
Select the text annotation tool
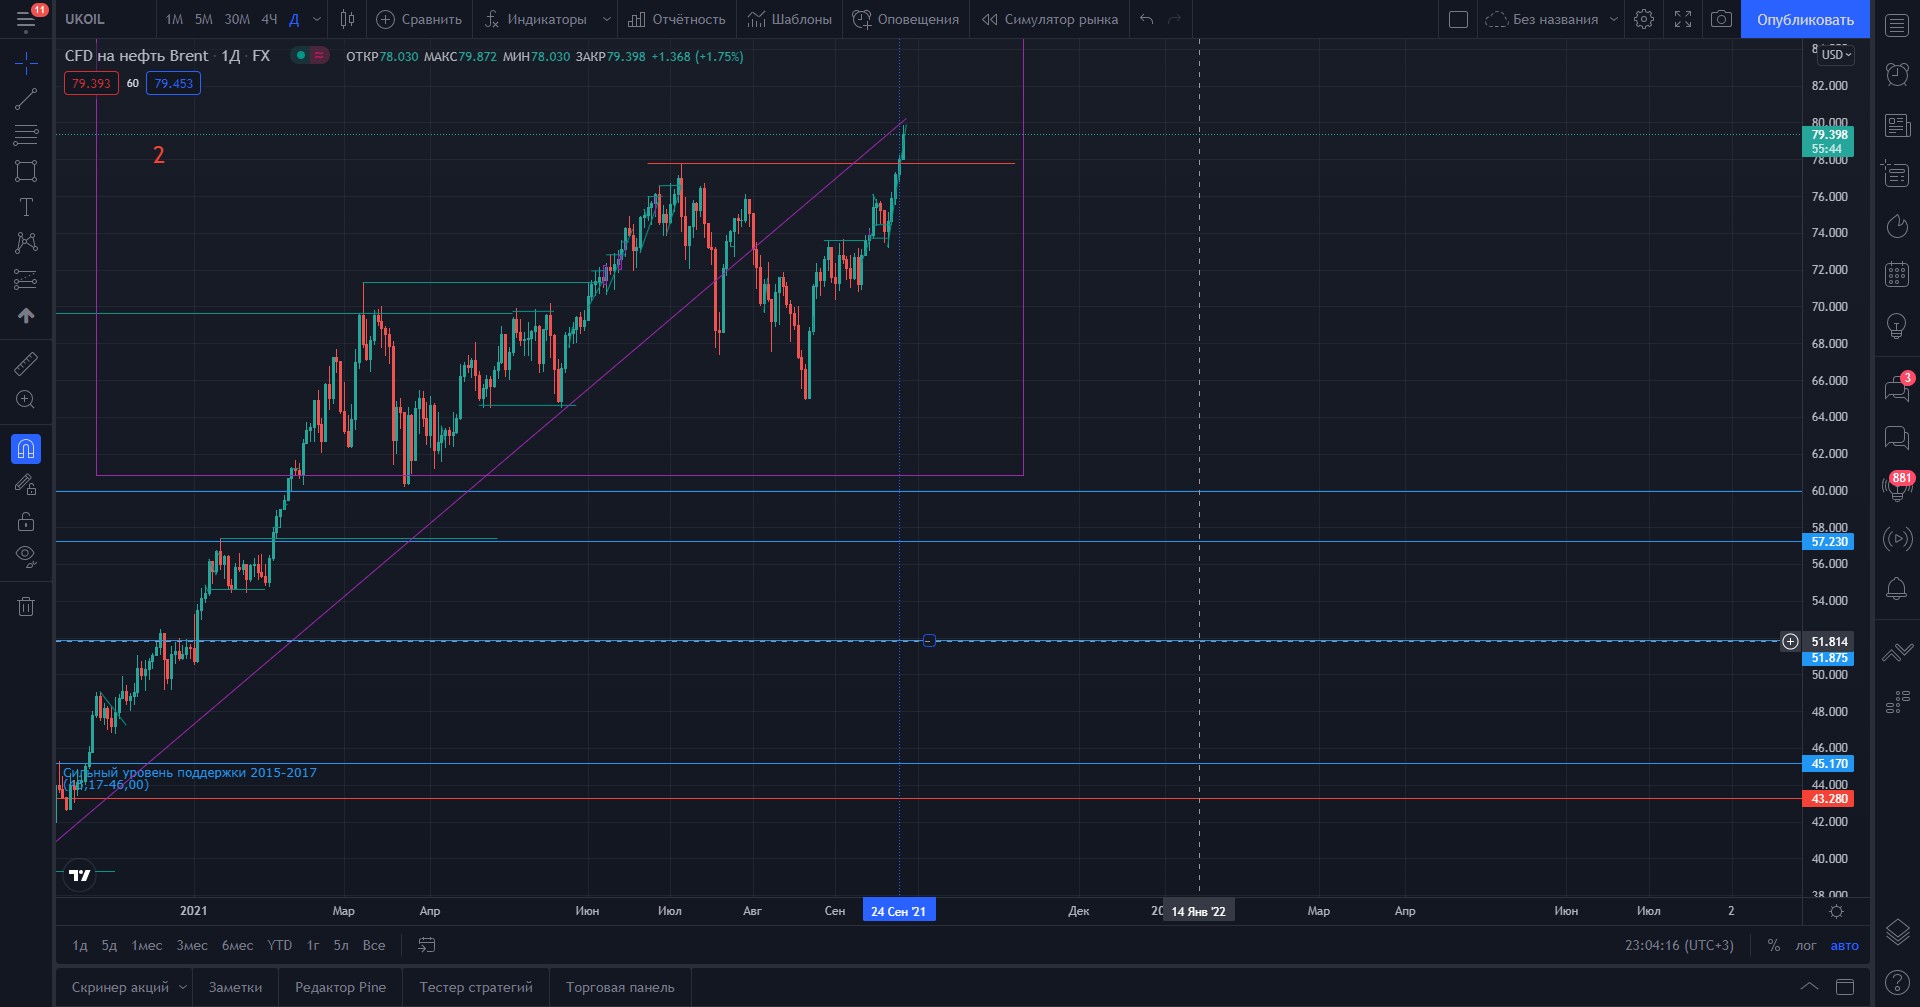pyautogui.click(x=26, y=207)
